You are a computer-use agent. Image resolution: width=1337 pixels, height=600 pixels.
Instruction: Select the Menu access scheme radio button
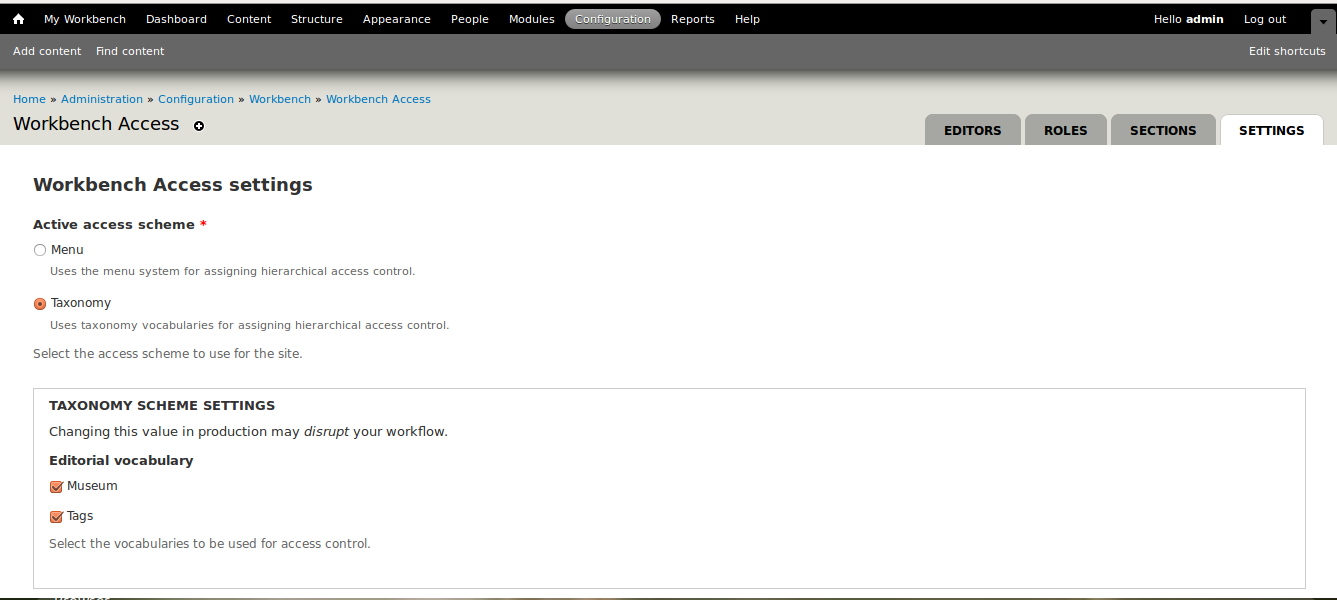pos(40,250)
